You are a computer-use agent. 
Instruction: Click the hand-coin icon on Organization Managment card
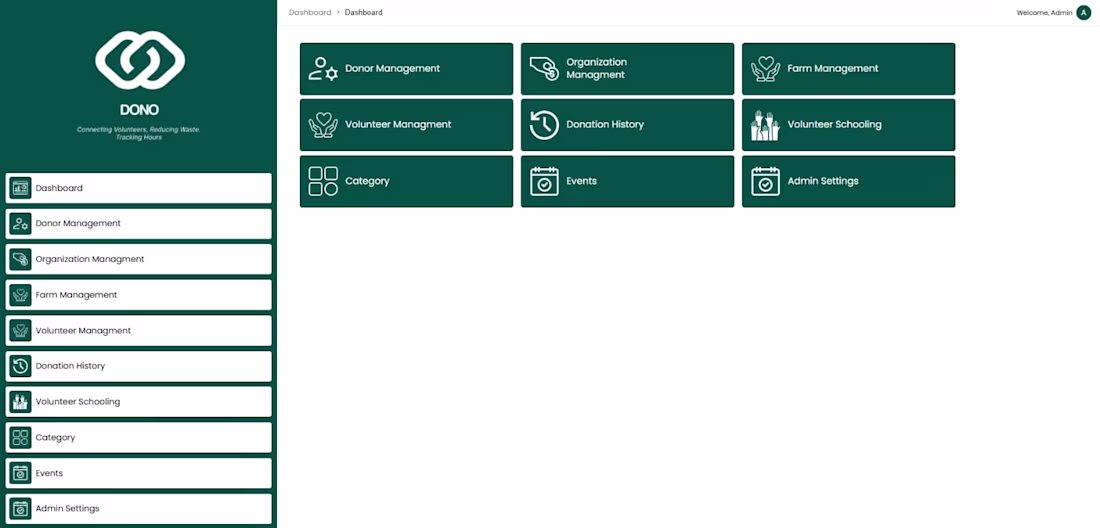point(544,69)
